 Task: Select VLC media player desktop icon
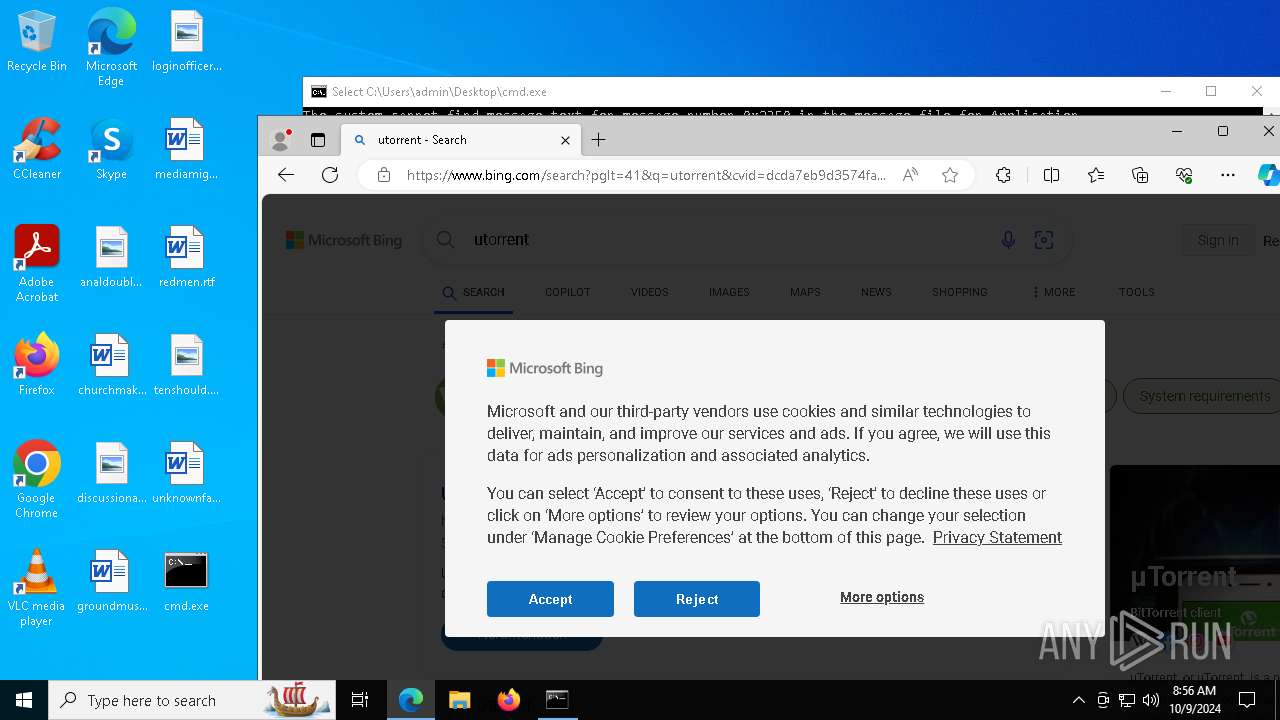pyautogui.click(x=37, y=588)
